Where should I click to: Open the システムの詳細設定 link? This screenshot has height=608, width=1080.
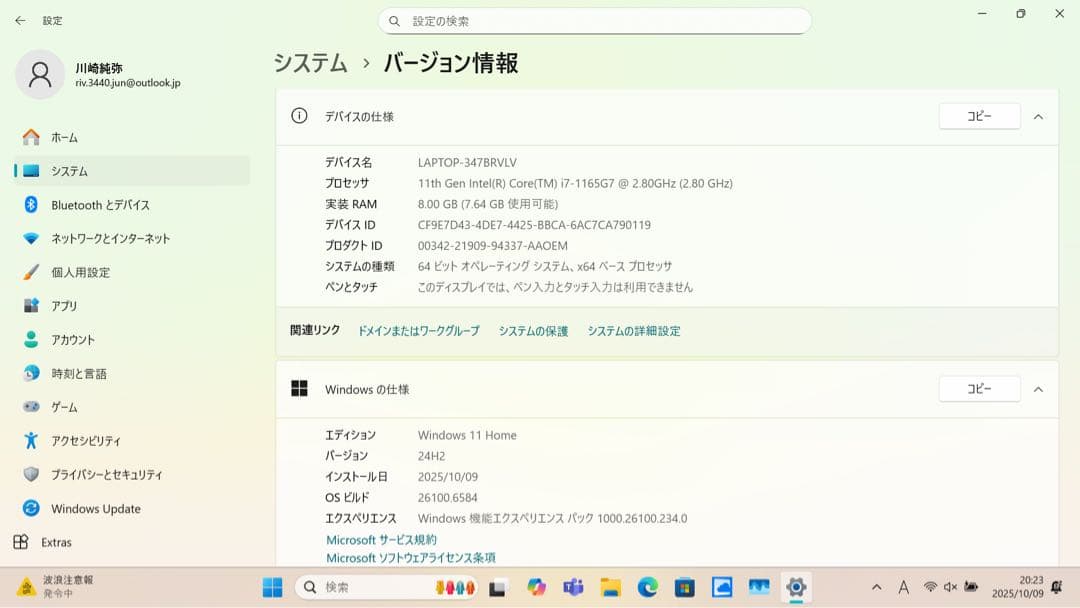pos(633,330)
